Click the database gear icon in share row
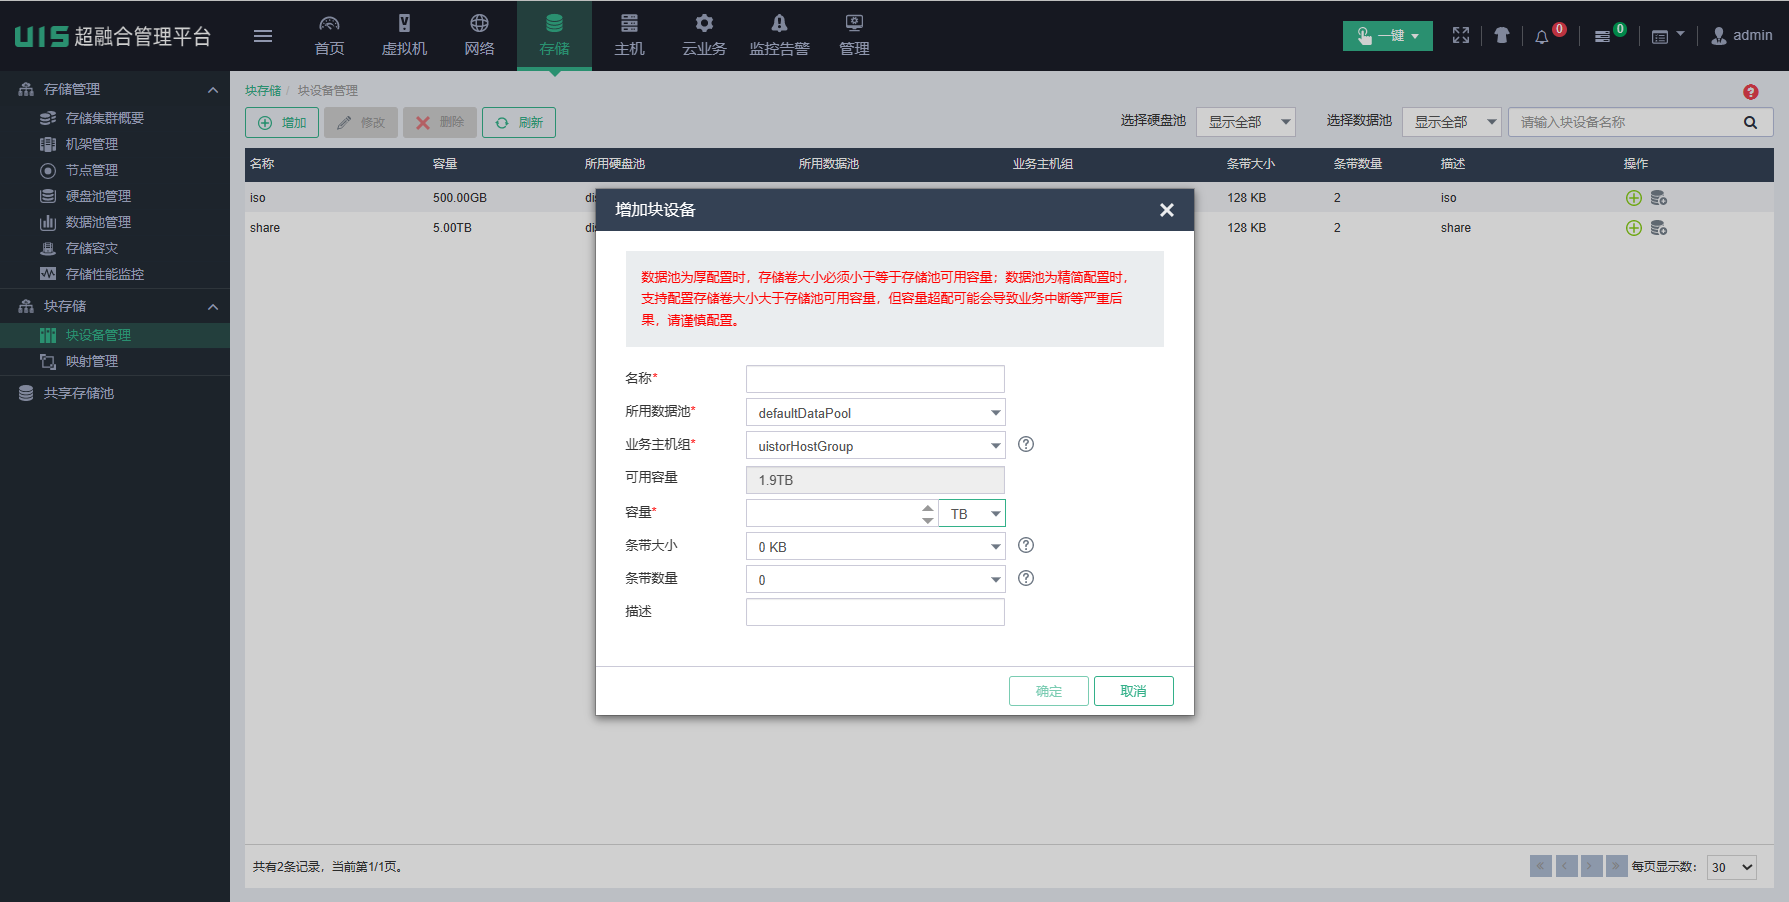This screenshot has height=902, width=1789. click(x=1659, y=228)
